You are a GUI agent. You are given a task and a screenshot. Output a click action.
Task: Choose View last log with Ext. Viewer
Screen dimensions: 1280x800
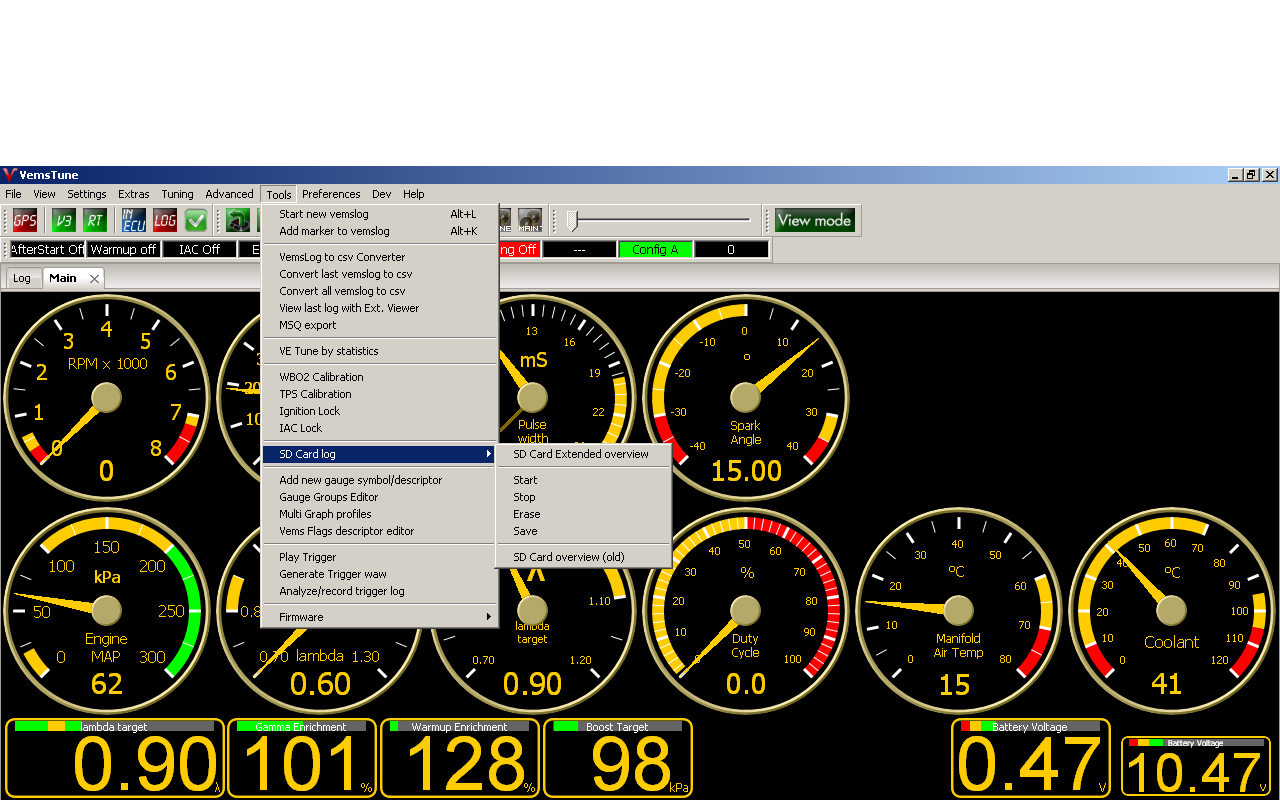380,308
